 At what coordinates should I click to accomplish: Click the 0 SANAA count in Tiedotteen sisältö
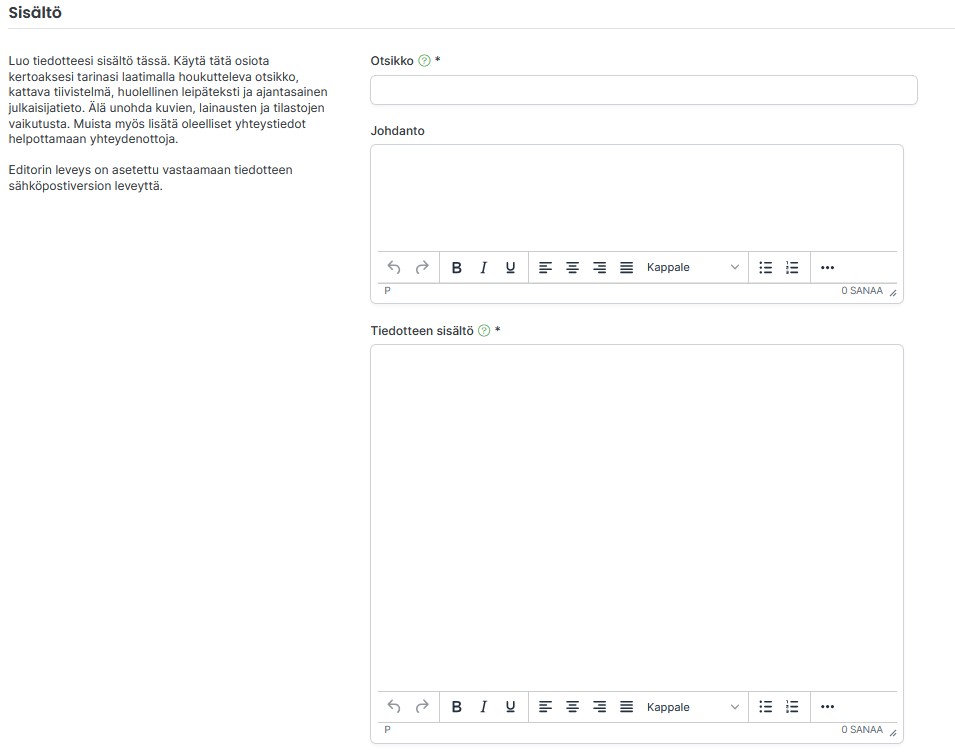pos(862,730)
